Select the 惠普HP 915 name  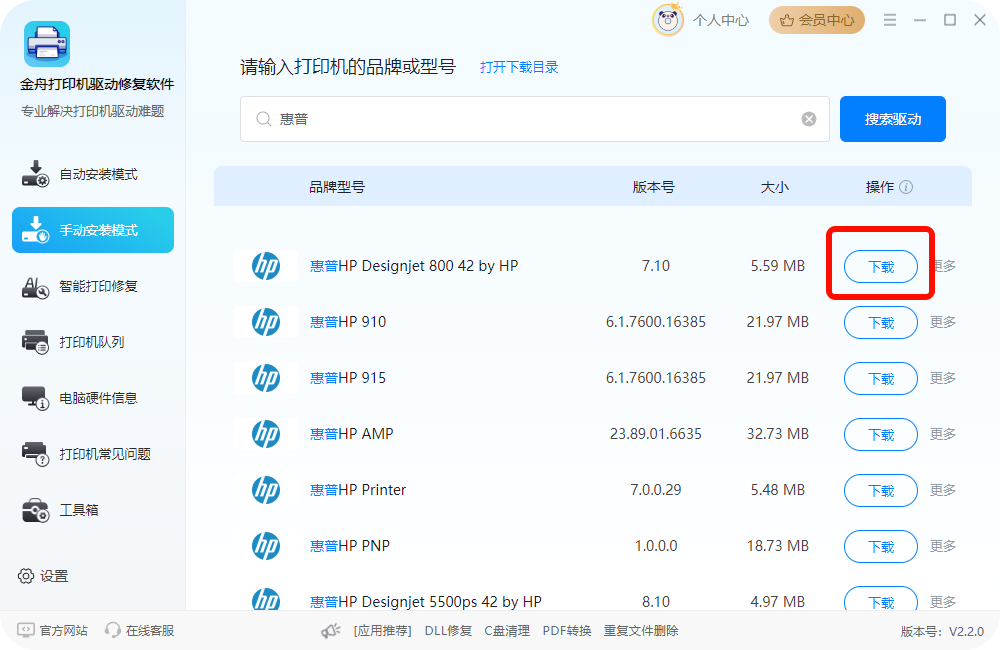(x=348, y=378)
